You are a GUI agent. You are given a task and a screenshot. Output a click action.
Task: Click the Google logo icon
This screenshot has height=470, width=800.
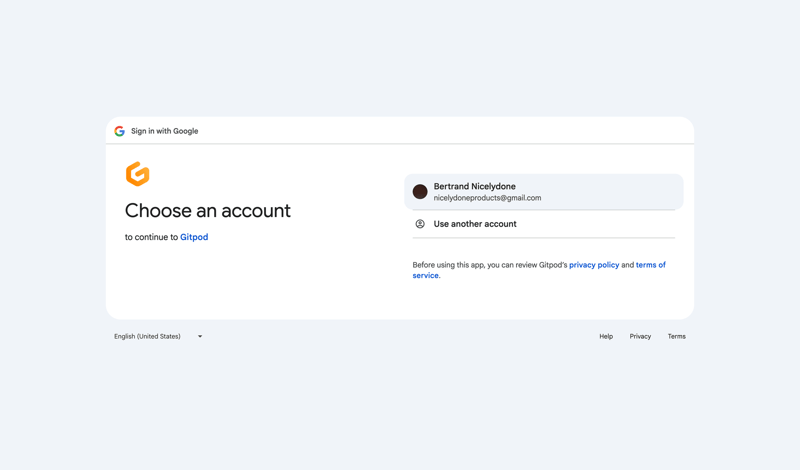119,131
